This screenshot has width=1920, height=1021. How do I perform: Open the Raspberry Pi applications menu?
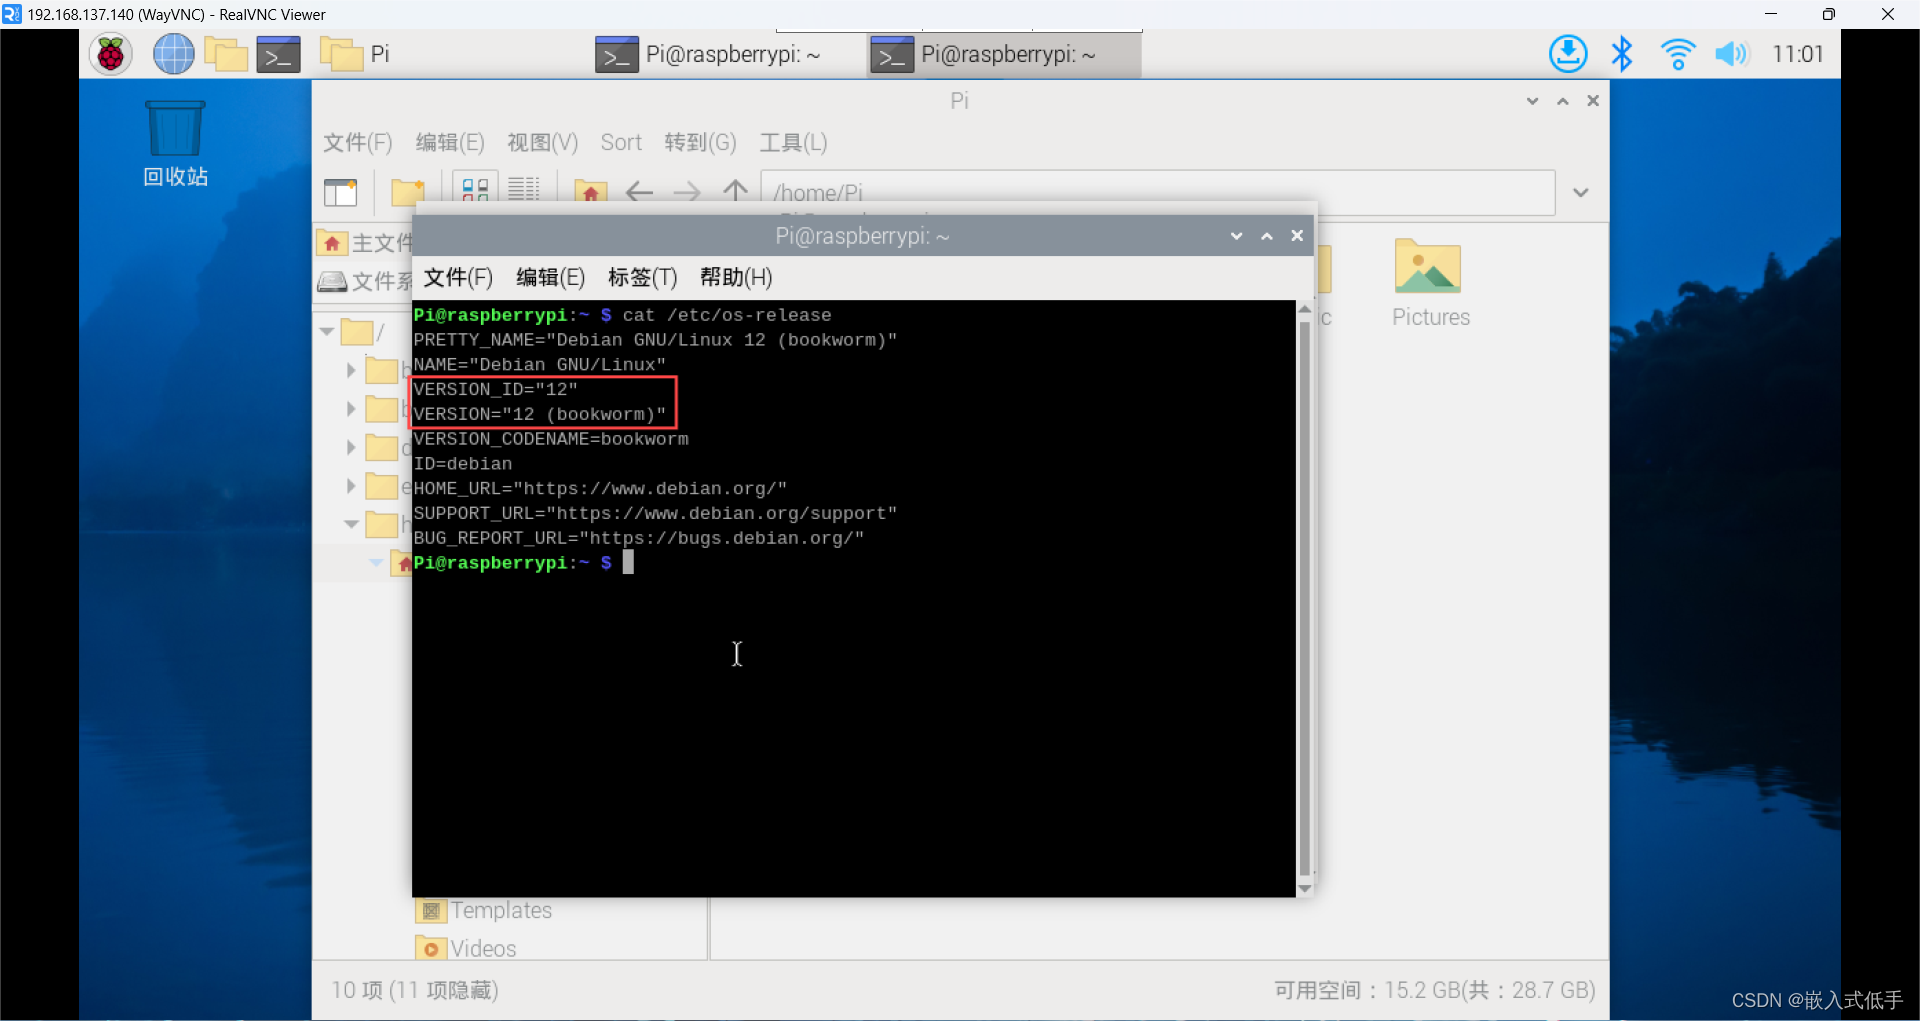coord(110,54)
